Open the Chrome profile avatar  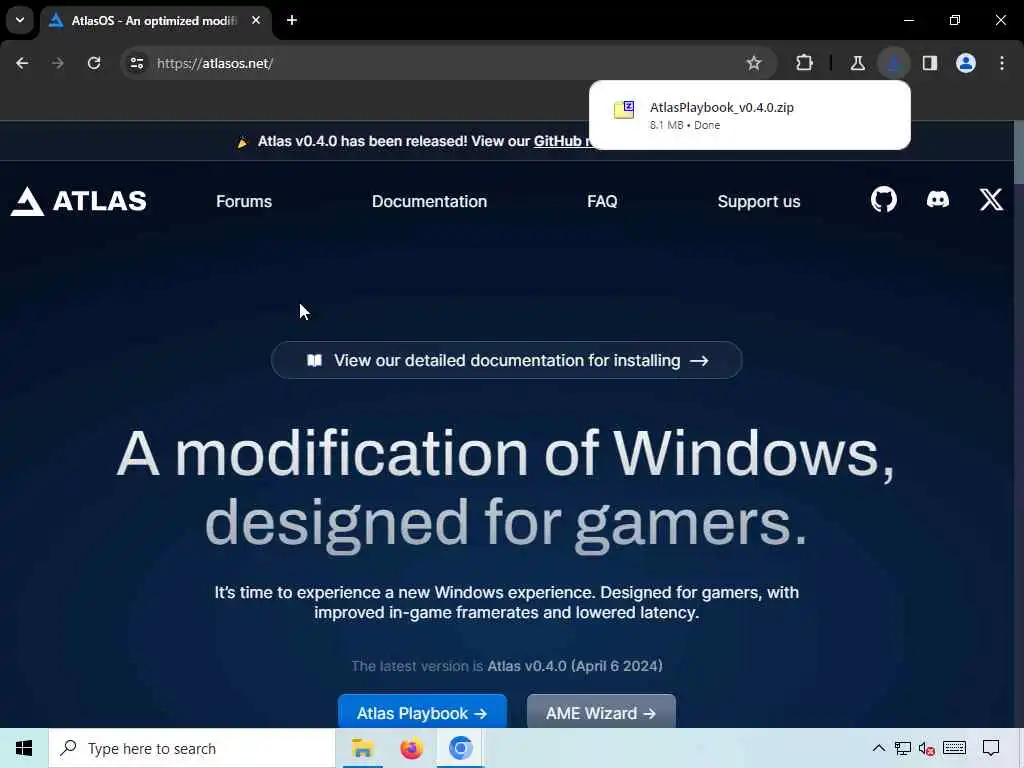966,63
